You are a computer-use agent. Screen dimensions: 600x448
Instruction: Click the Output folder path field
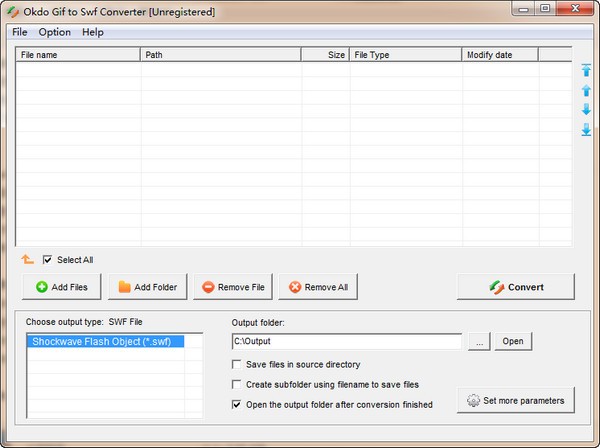(346, 341)
